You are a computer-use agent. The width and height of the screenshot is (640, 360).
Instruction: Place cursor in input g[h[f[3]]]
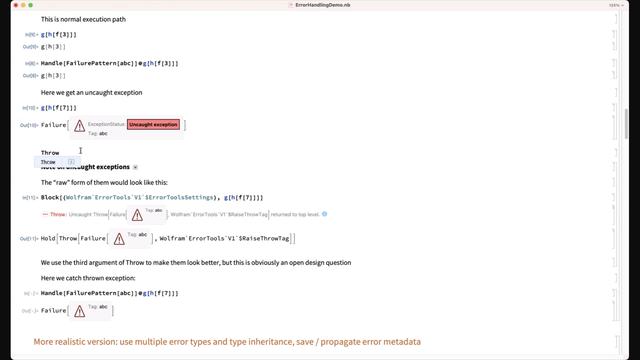pyautogui.click(x=59, y=35)
